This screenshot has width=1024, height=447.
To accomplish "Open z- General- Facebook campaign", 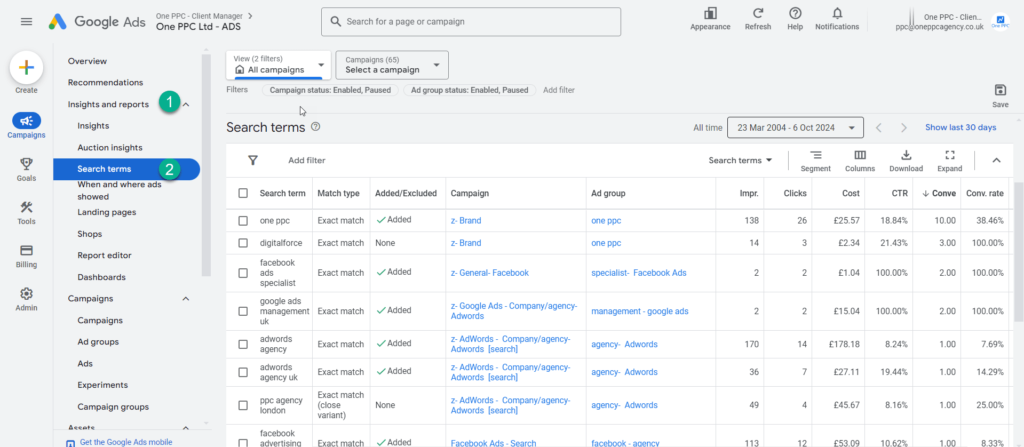I will click(490, 273).
